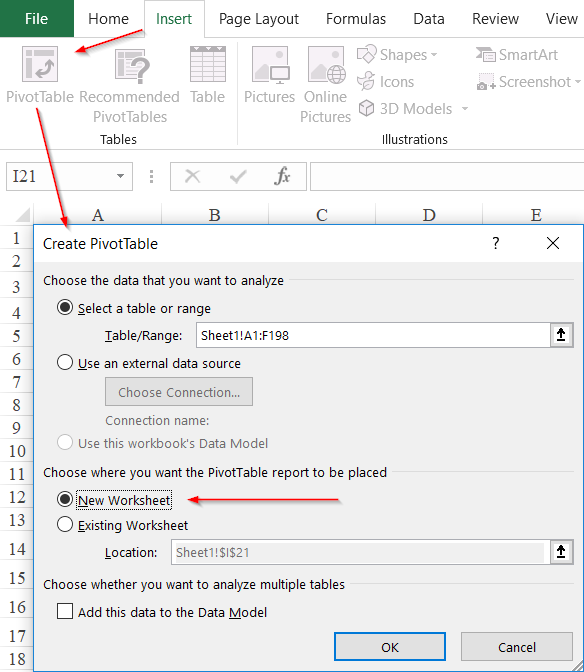Image resolution: width=584 pixels, height=672 pixels.
Task: Select the Insert tab
Action: [174, 19]
